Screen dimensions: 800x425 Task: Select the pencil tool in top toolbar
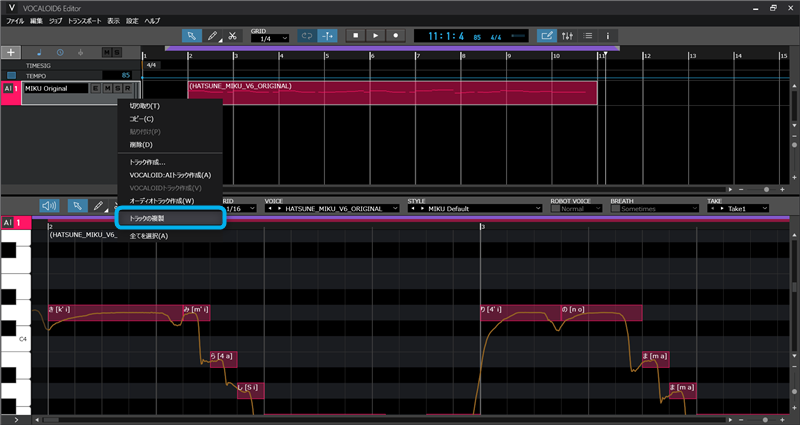[212, 36]
